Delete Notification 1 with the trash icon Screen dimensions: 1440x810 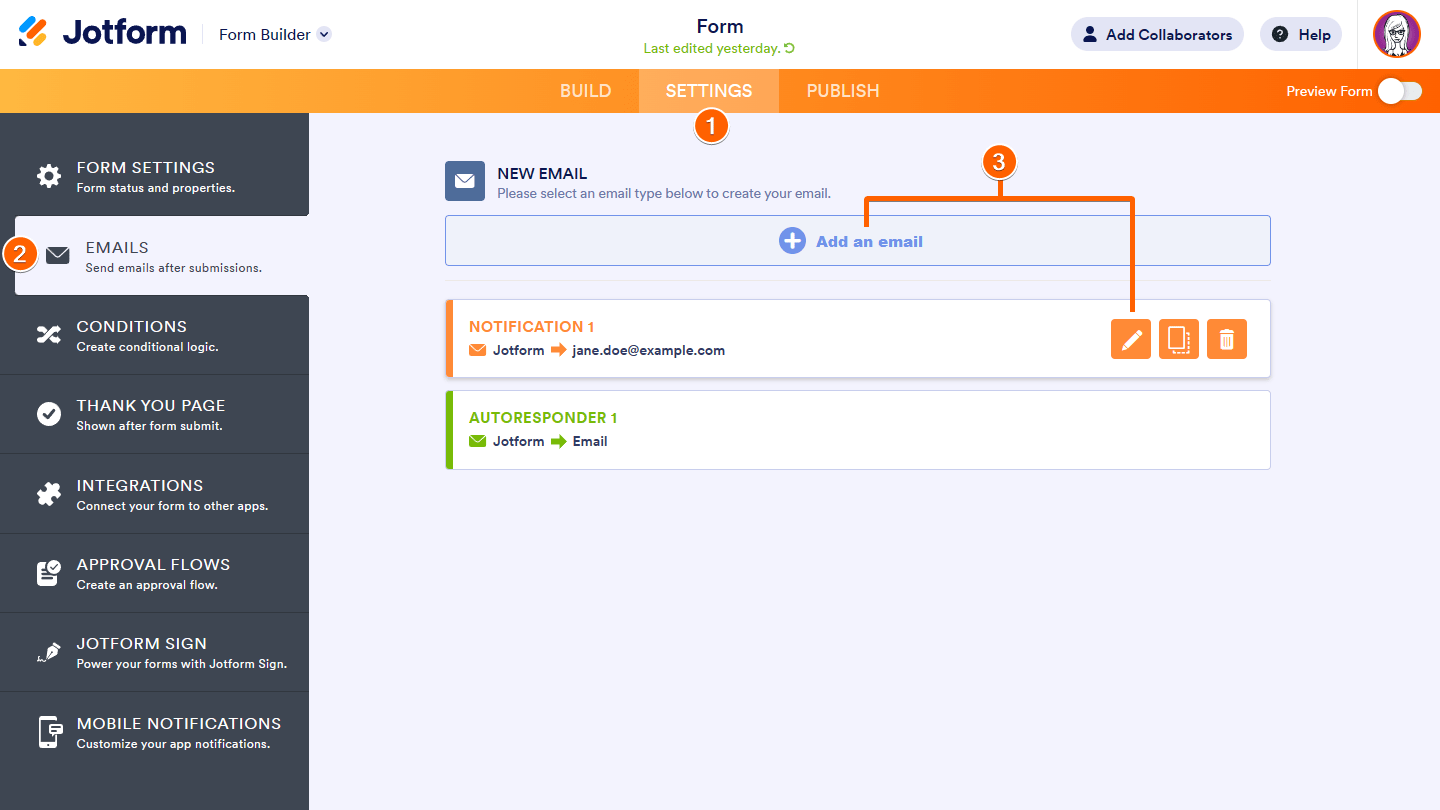pos(1227,339)
